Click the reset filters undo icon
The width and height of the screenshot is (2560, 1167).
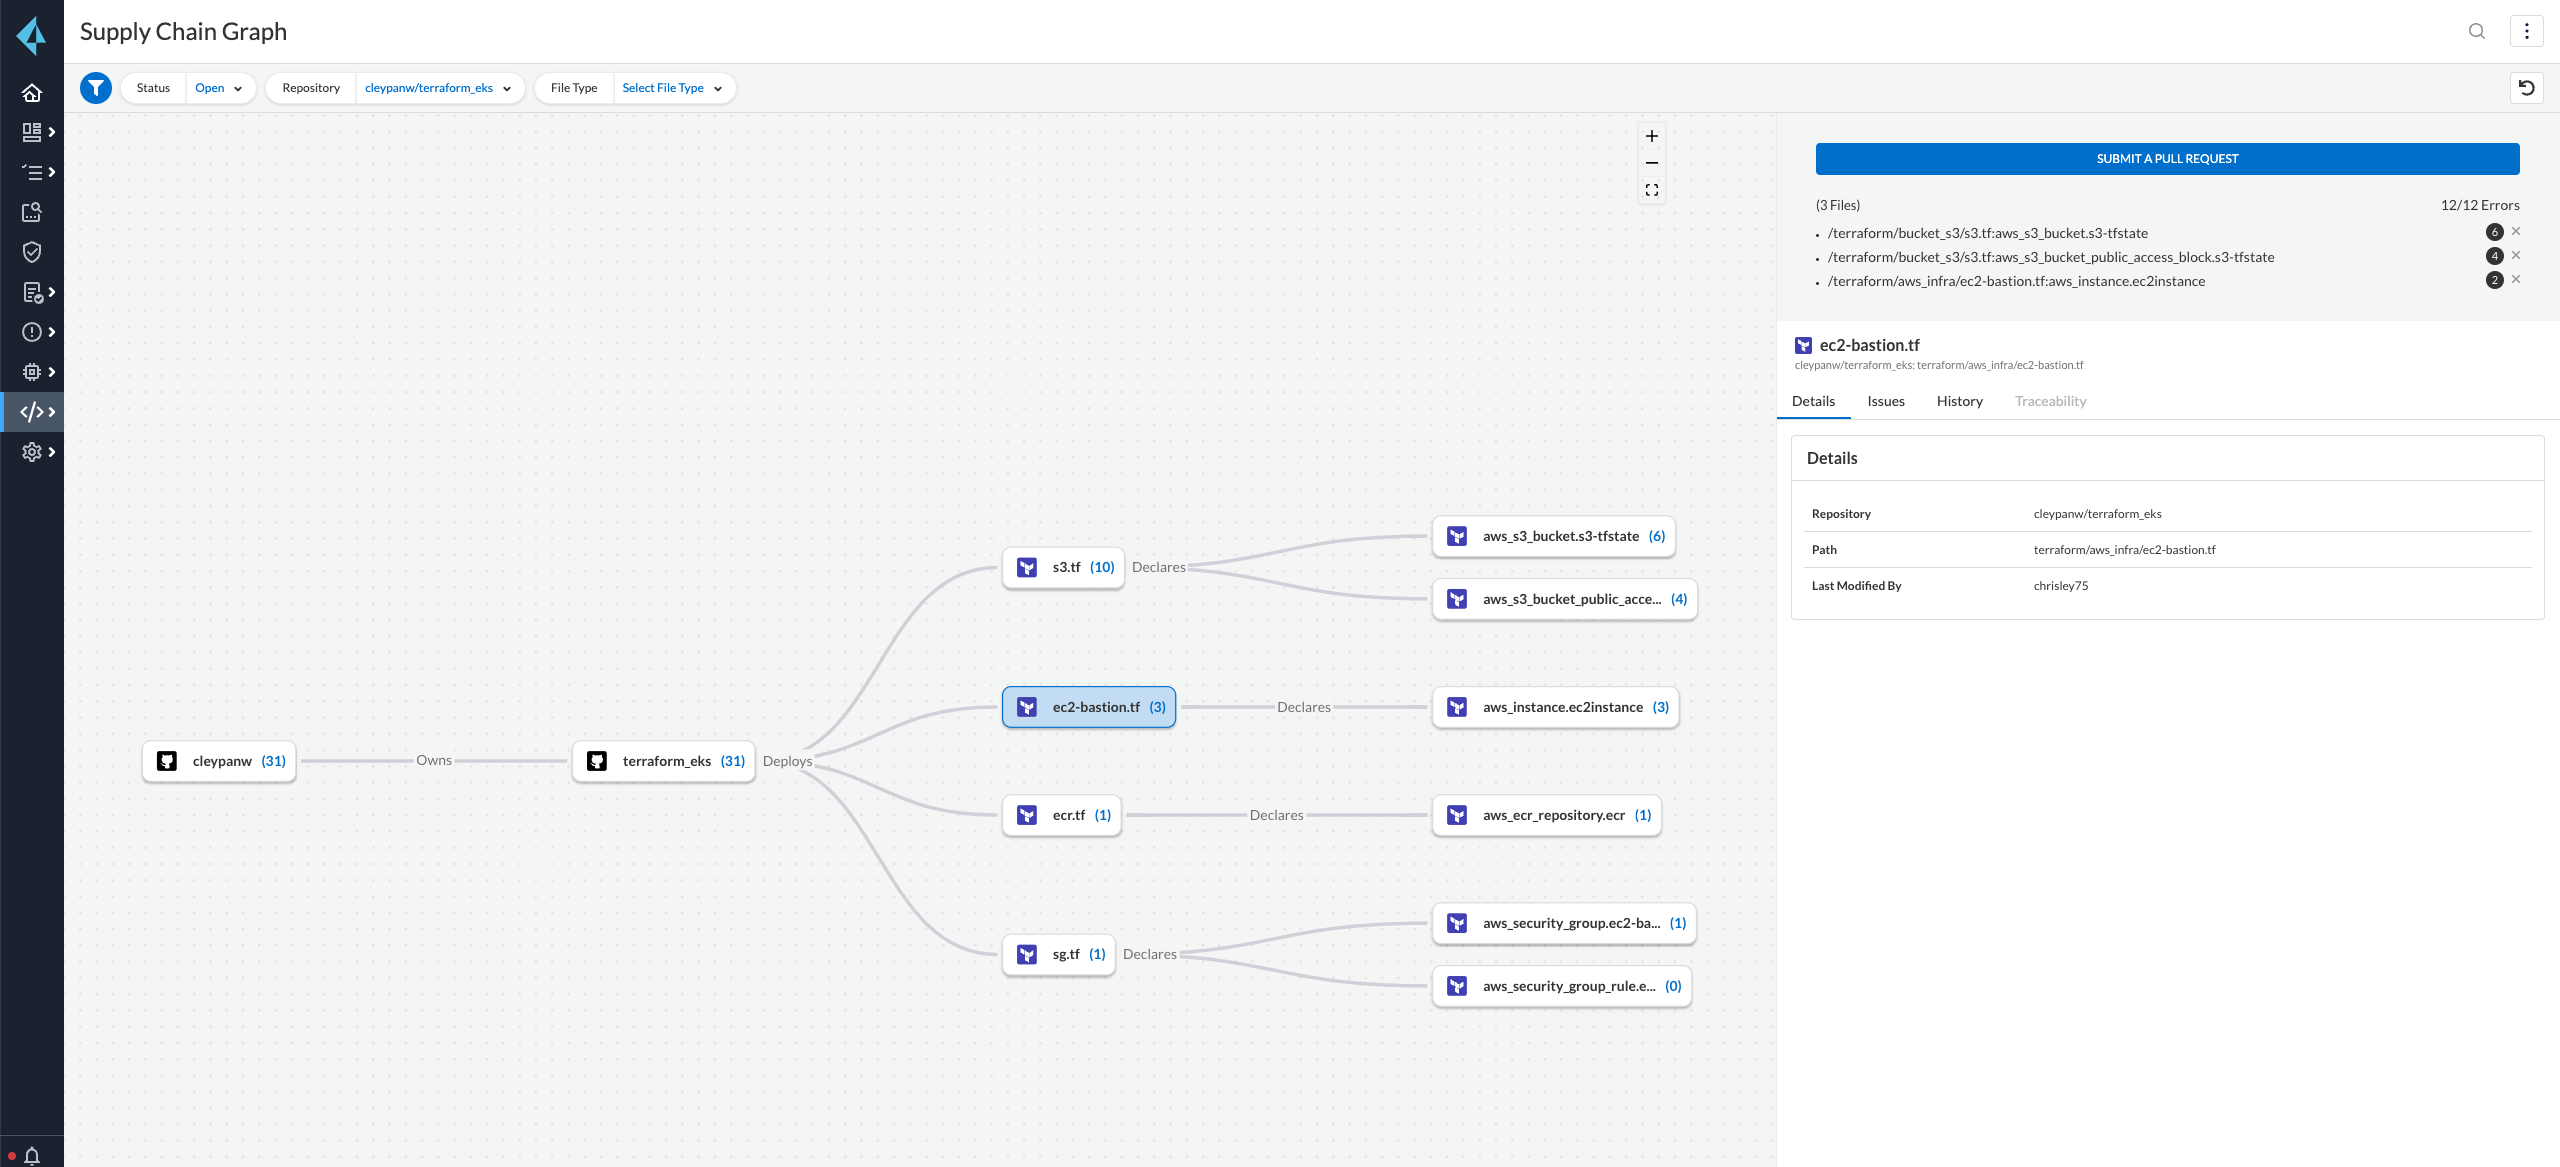tap(2526, 88)
